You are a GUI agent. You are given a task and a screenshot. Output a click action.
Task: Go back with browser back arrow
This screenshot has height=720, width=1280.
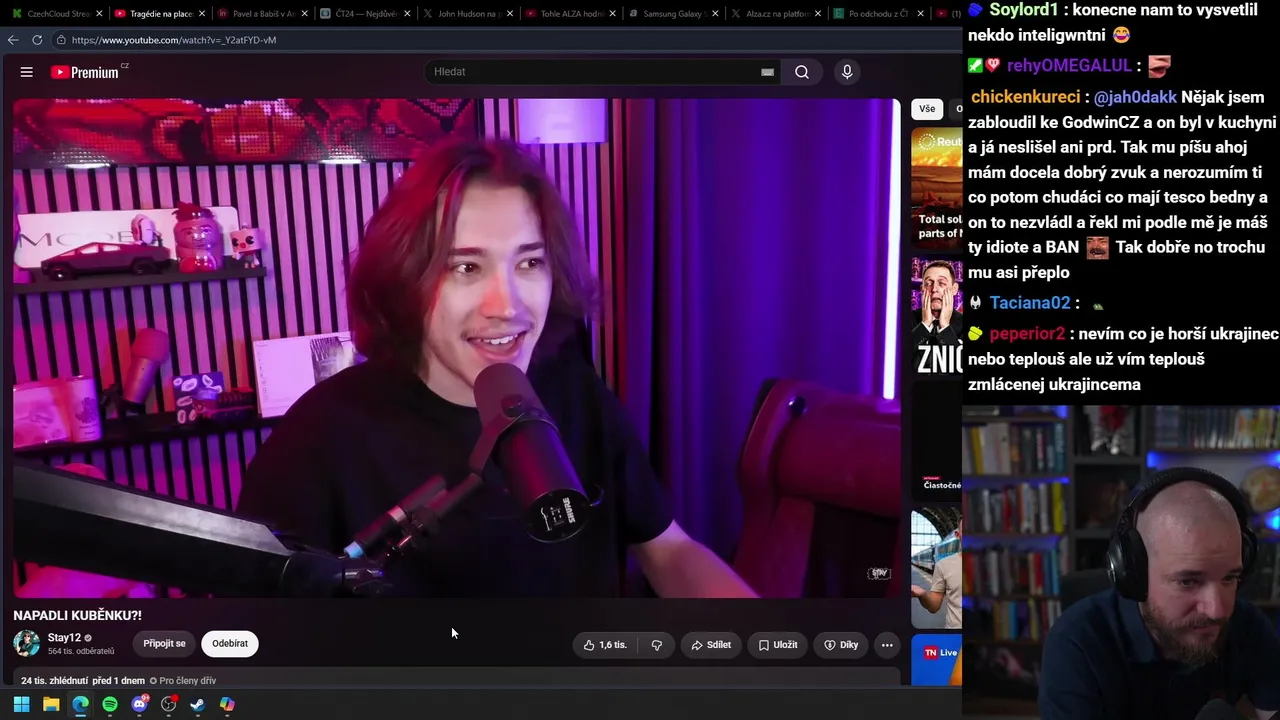13,40
